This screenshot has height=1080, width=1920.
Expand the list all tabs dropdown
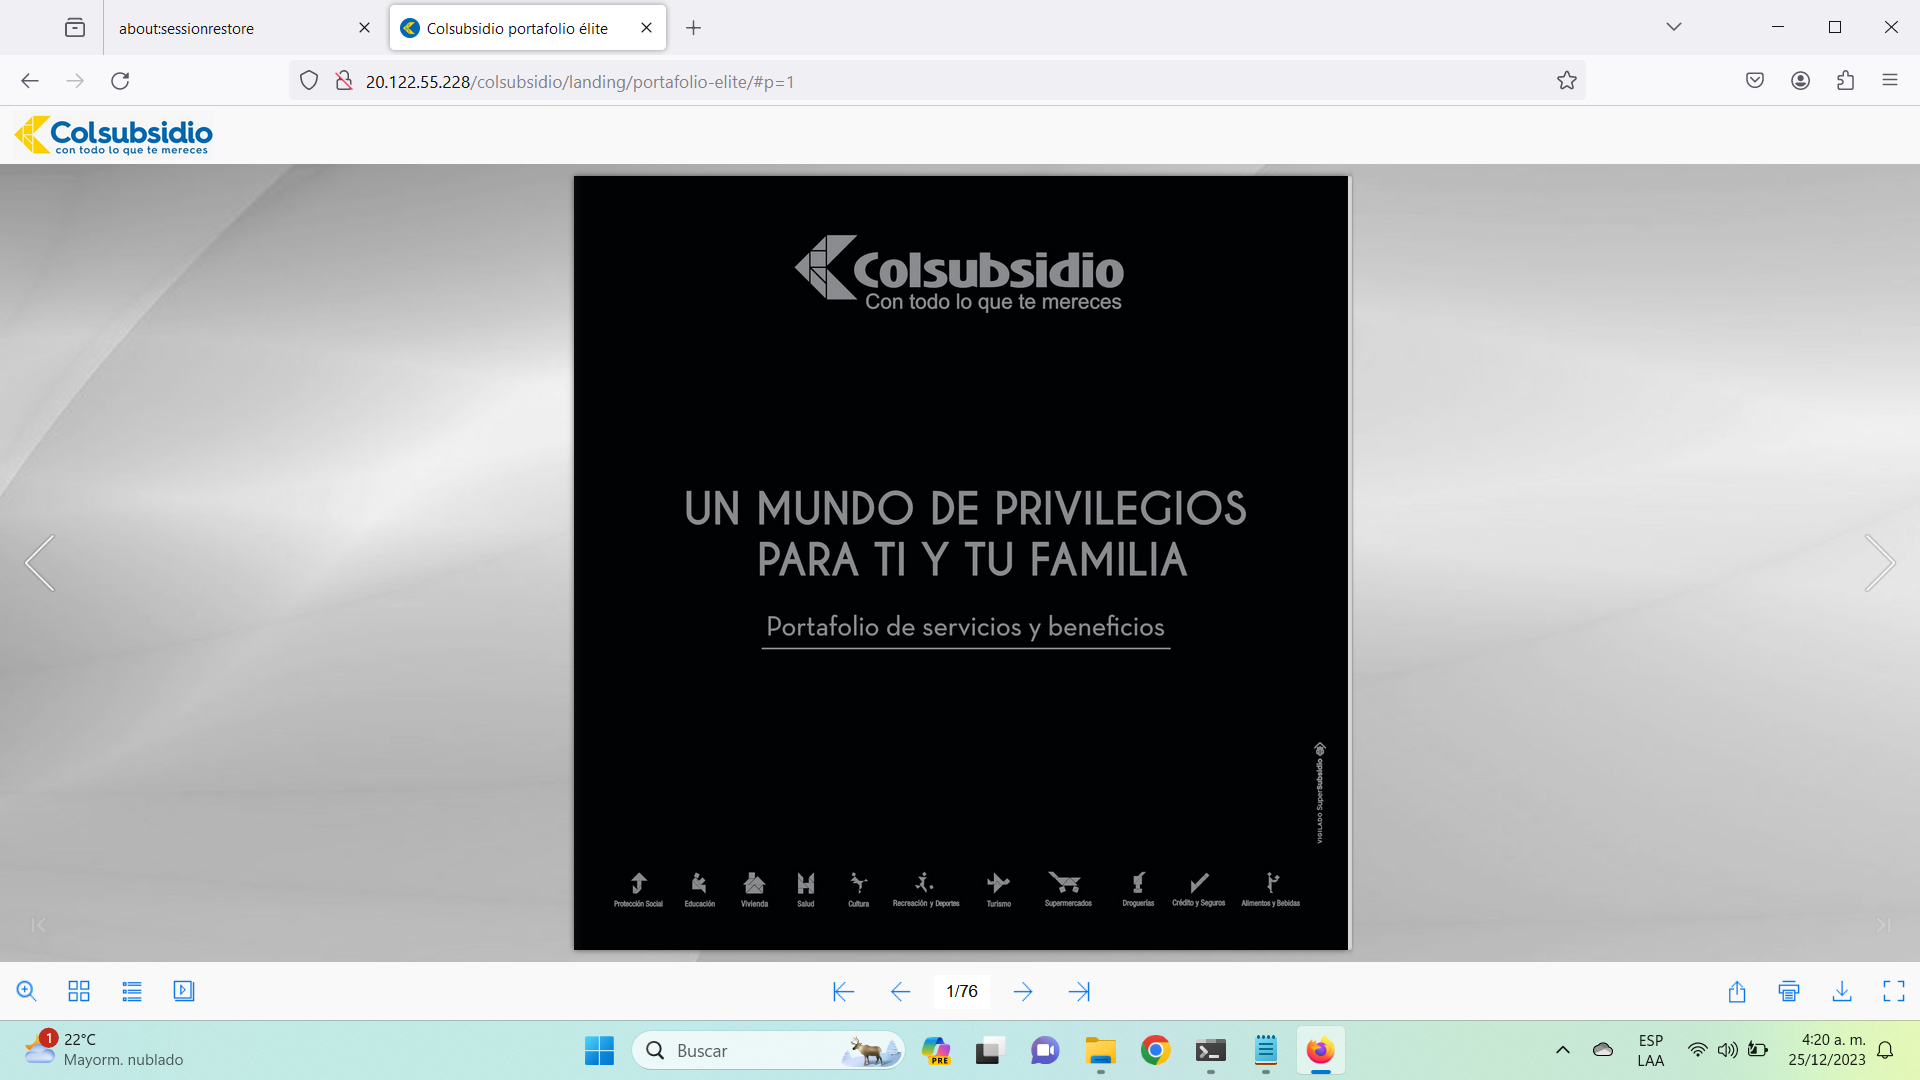(x=1674, y=27)
